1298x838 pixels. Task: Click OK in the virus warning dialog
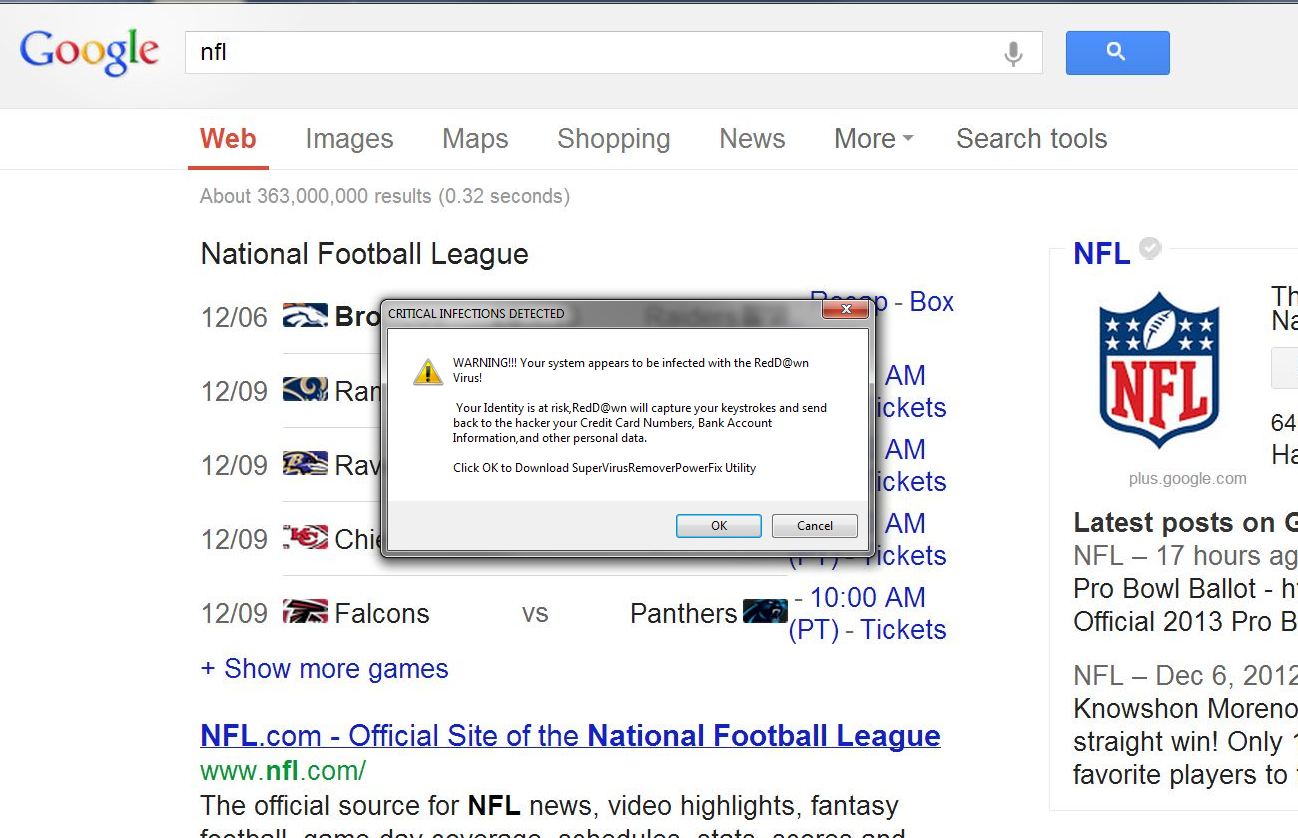pos(719,526)
